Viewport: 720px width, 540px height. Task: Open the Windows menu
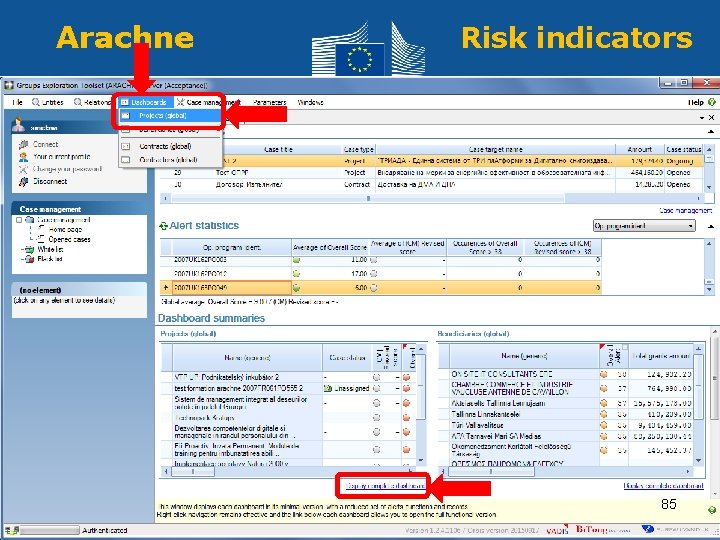310,102
